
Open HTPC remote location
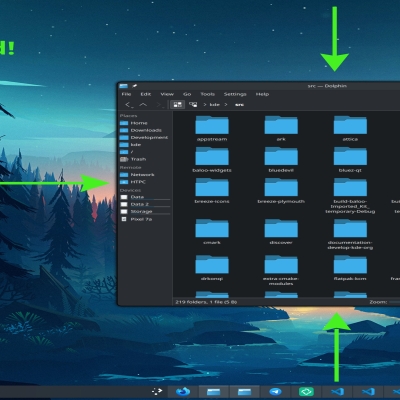145,182
